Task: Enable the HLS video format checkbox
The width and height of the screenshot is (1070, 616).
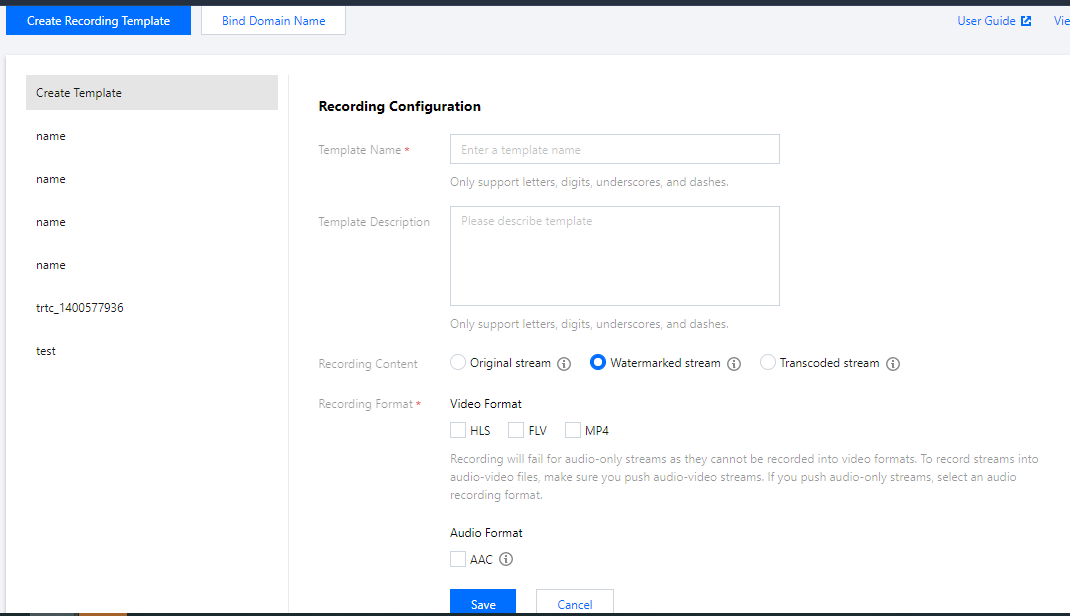Action: point(458,431)
